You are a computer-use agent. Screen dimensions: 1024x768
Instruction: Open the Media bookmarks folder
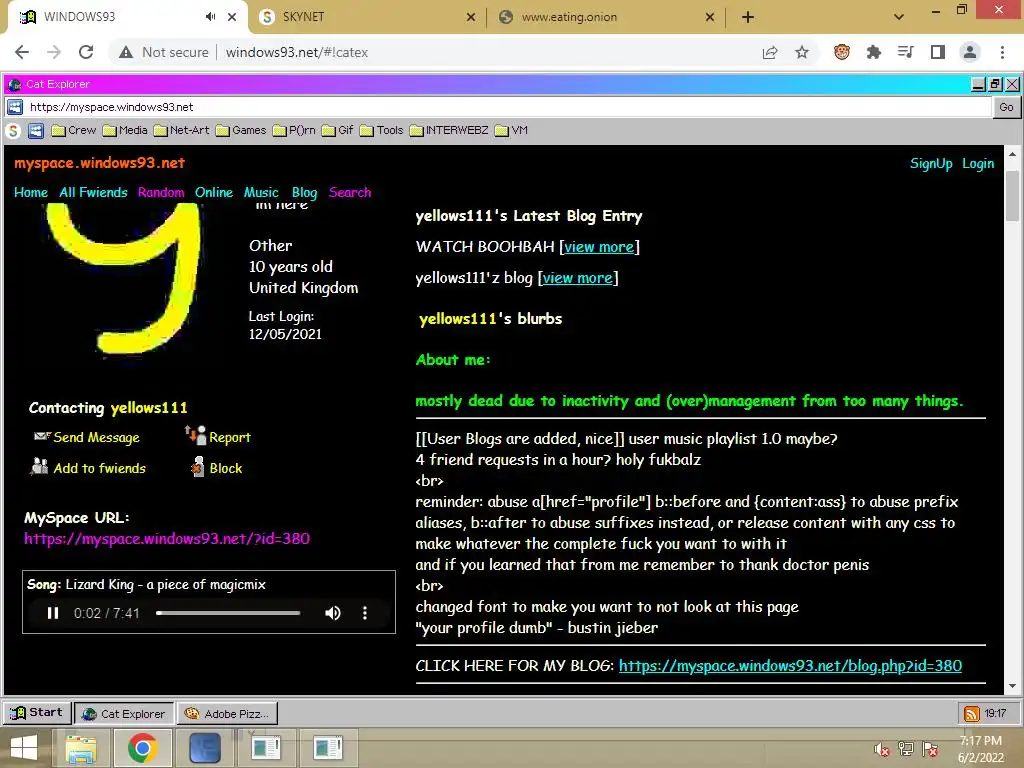(x=125, y=131)
